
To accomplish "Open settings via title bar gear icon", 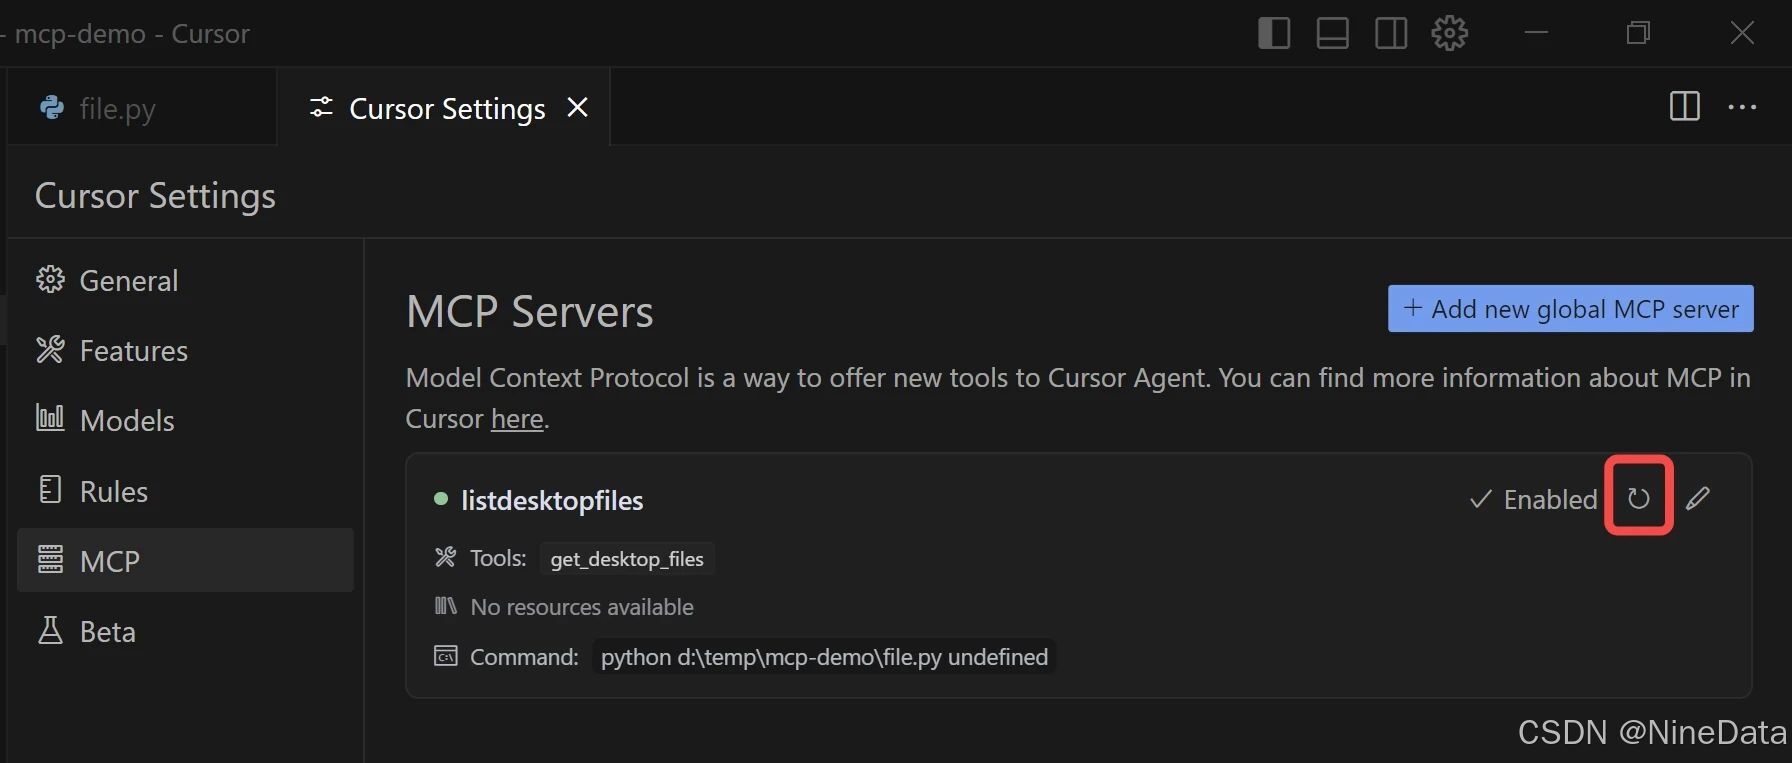I will [1449, 33].
